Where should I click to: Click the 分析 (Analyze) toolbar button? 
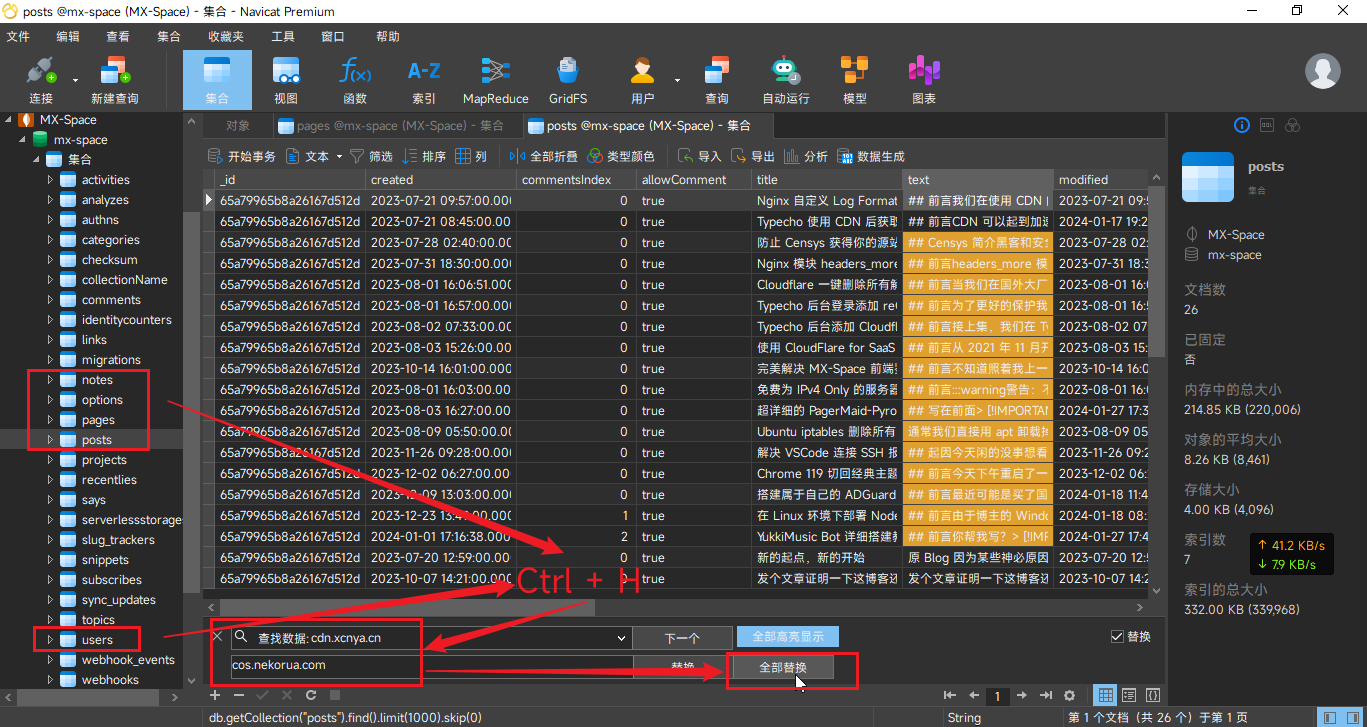point(806,156)
